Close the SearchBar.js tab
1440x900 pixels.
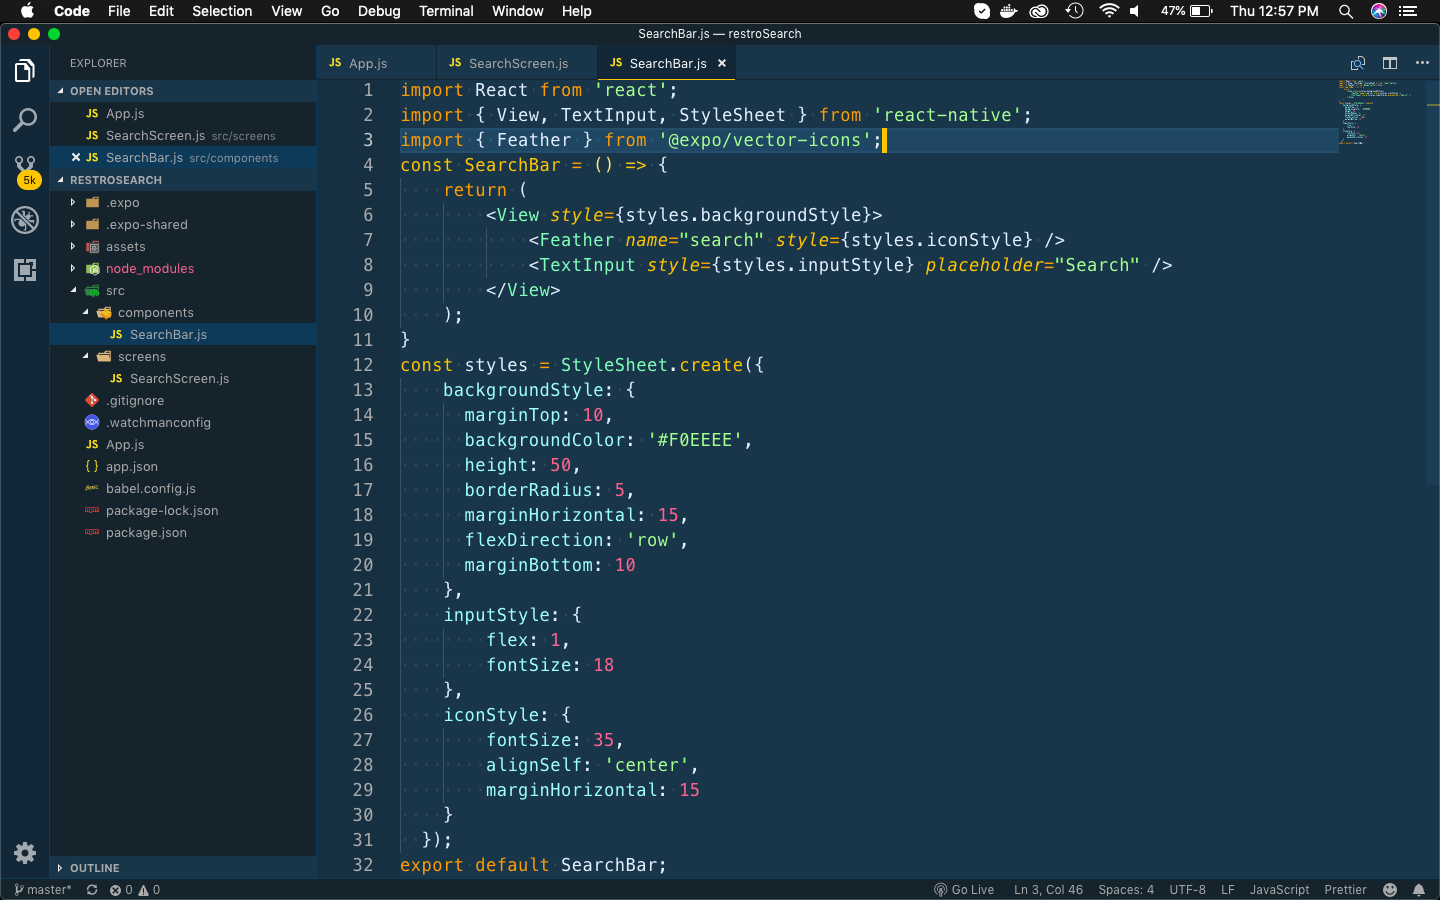click(x=722, y=63)
